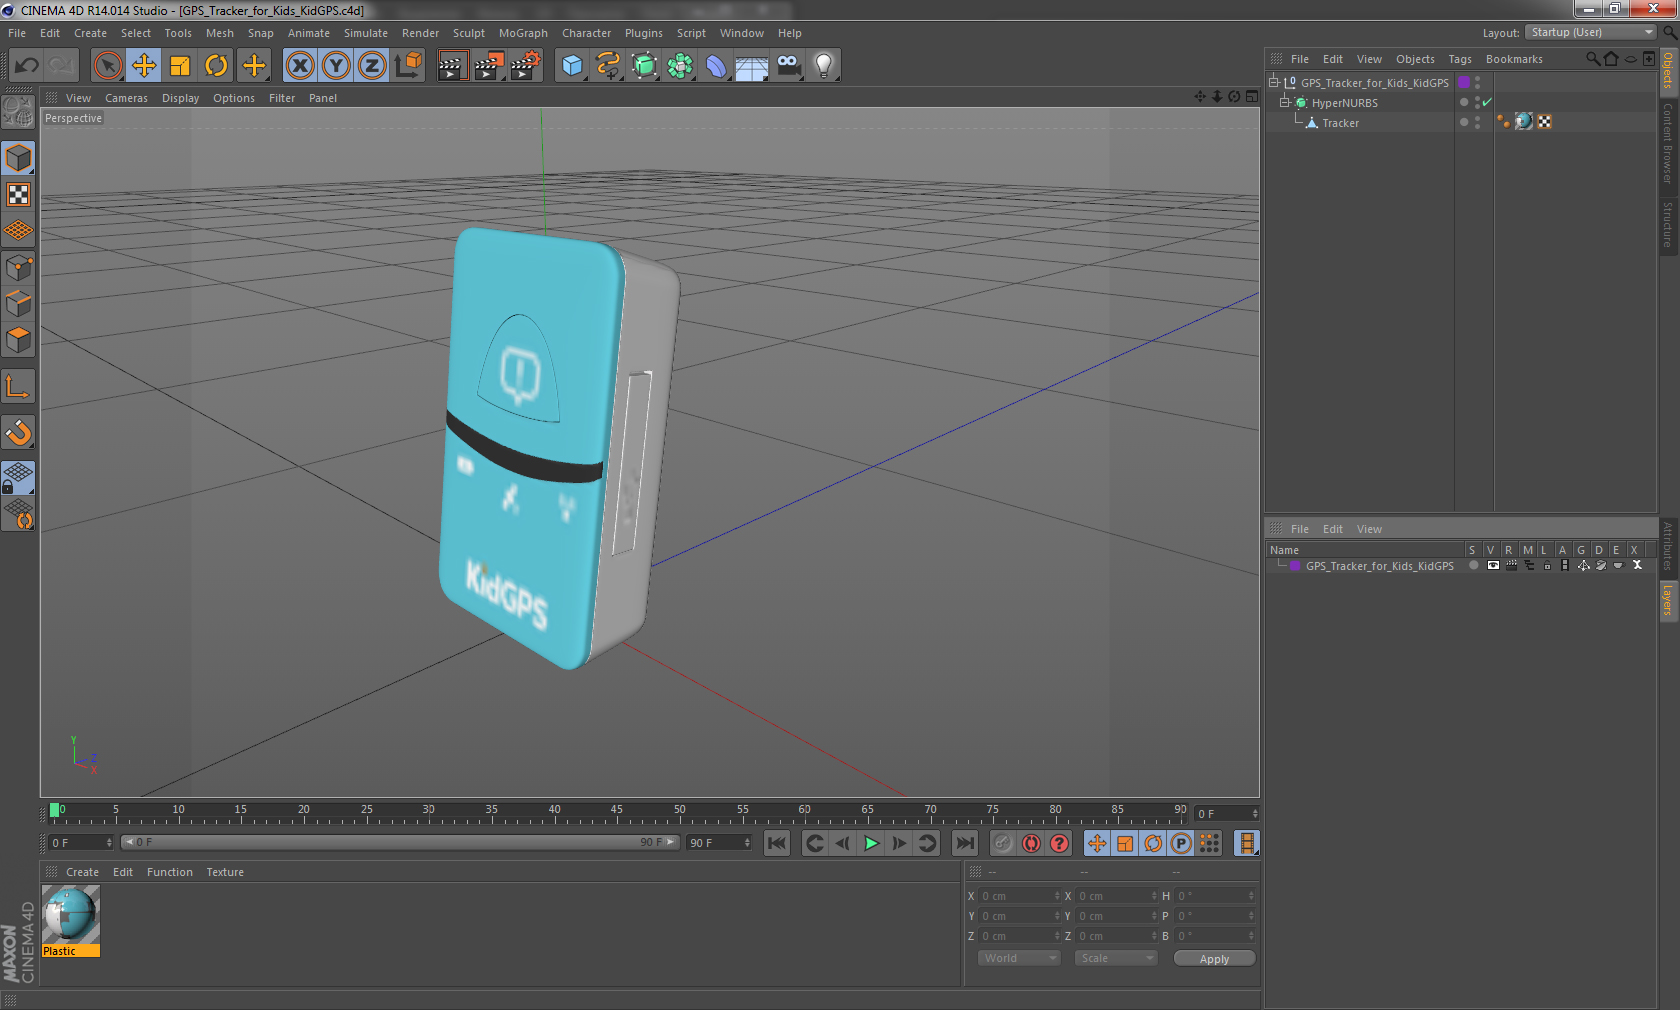The image size is (1680, 1010).
Task: Add a light object
Action: pyautogui.click(x=824, y=66)
